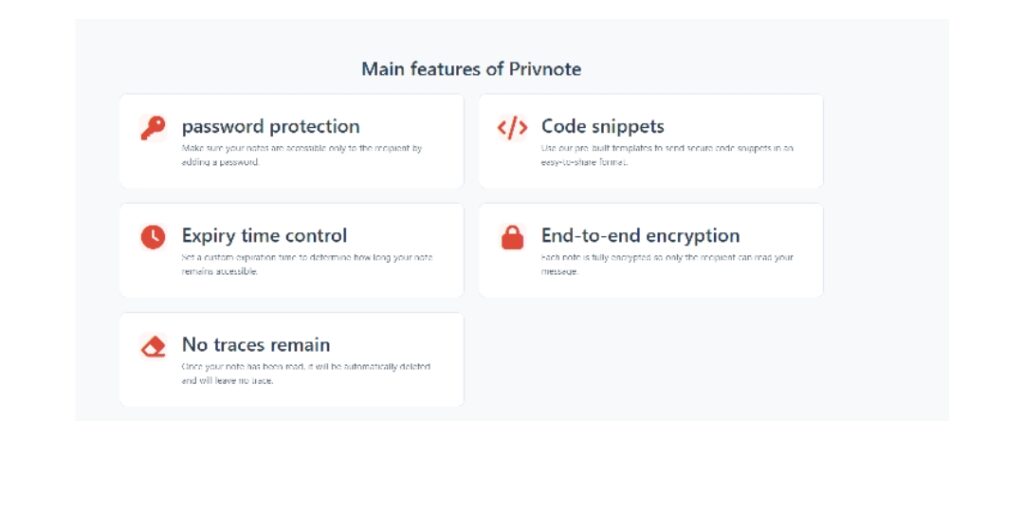The height and width of the screenshot is (513, 1024).
Task: Select the 'End-to-end encryption' heading
Action: coord(640,235)
